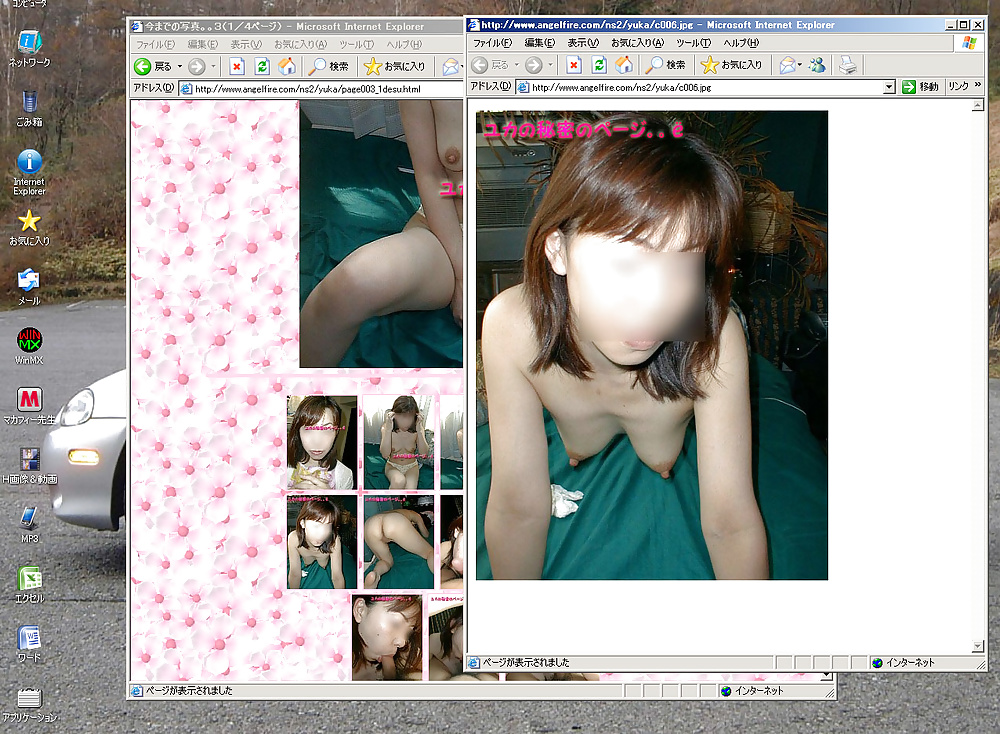This screenshot has width=1000, height=734.
Task: Refresh the page in the right browser window
Action: (x=599, y=65)
